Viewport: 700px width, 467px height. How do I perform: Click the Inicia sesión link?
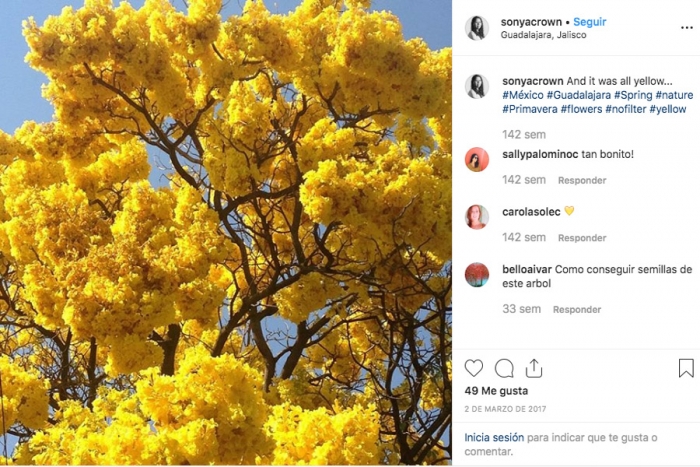point(494,438)
